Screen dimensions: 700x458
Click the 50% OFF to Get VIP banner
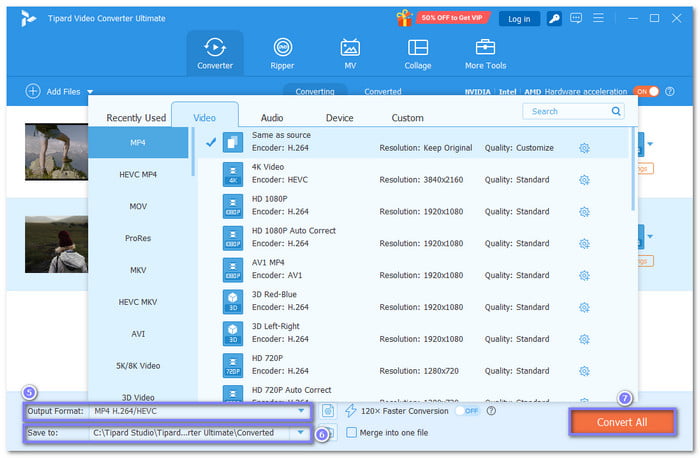pyautogui.click(x=452, y=18)
